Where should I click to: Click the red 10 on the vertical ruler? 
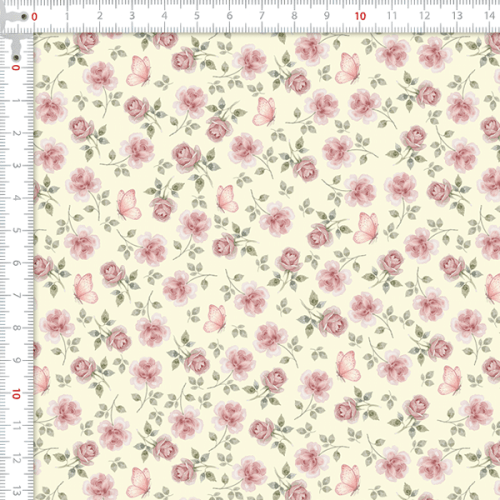[x=16, y=394]
